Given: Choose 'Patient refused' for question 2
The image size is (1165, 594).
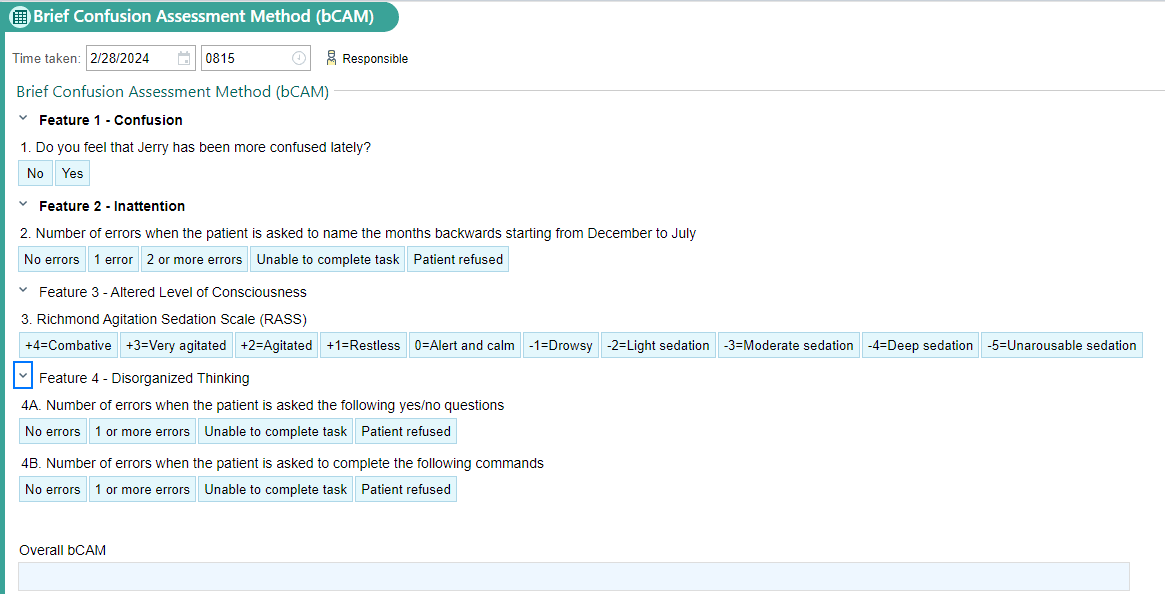Looking at the screenshot, I should point(458,259).
